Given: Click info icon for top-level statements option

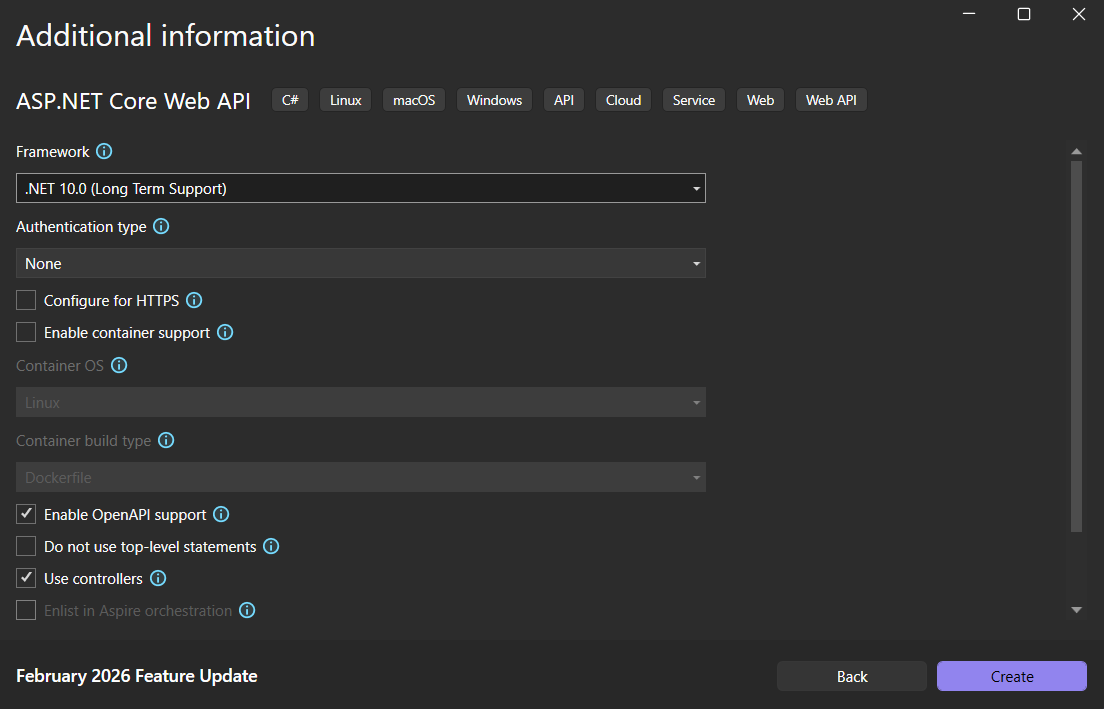Looking at the screenshot, I should [x=271, y=547].
